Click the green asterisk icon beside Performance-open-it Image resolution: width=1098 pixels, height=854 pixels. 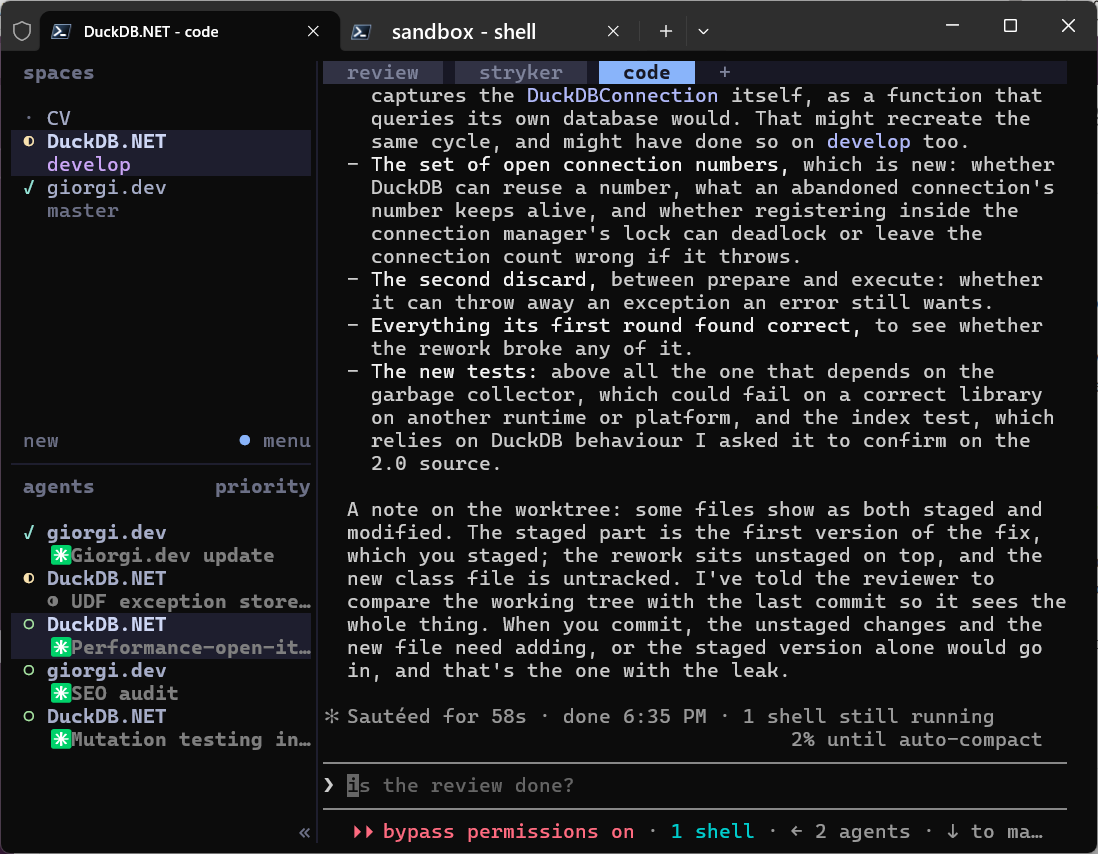click(x=61, y=648)
